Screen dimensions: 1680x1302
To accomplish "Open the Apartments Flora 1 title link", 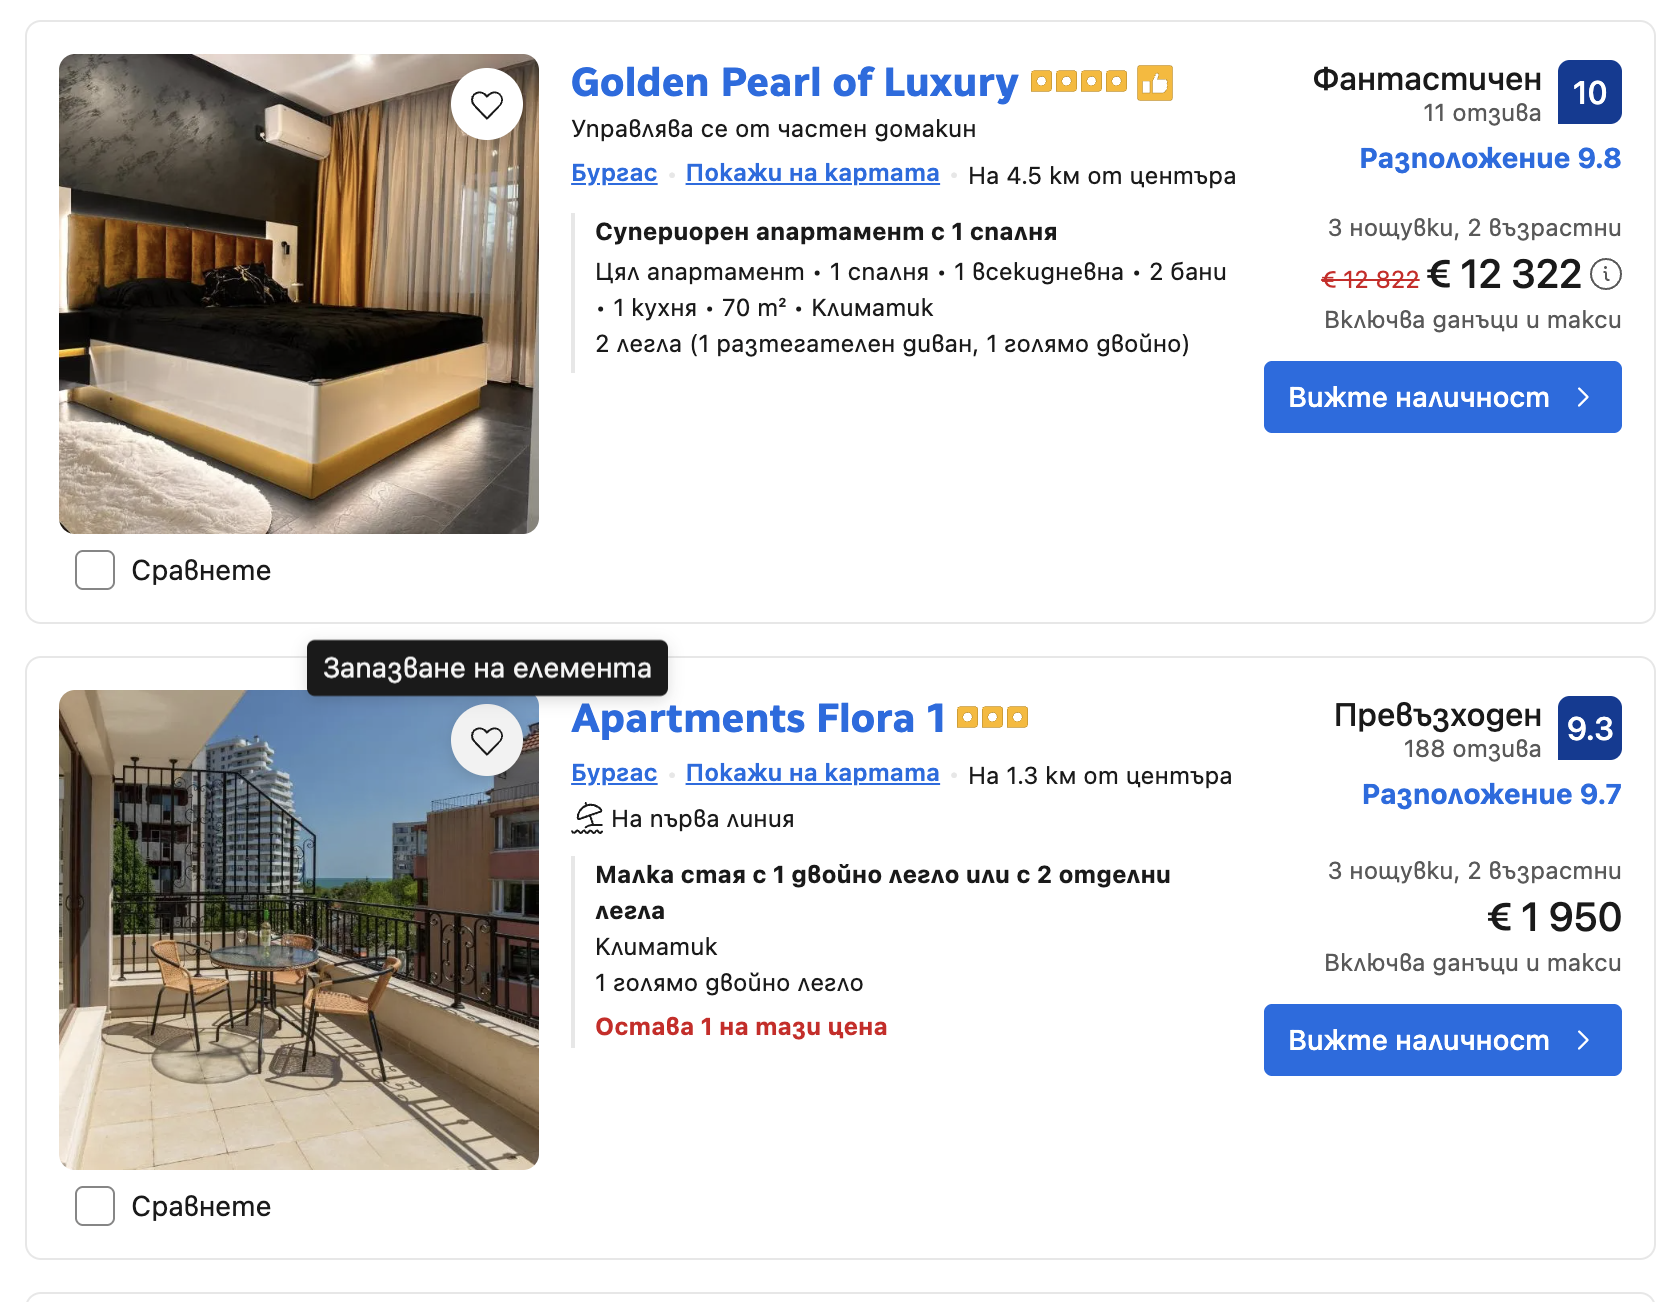I will pyautogui.click(x=758, y=718).
